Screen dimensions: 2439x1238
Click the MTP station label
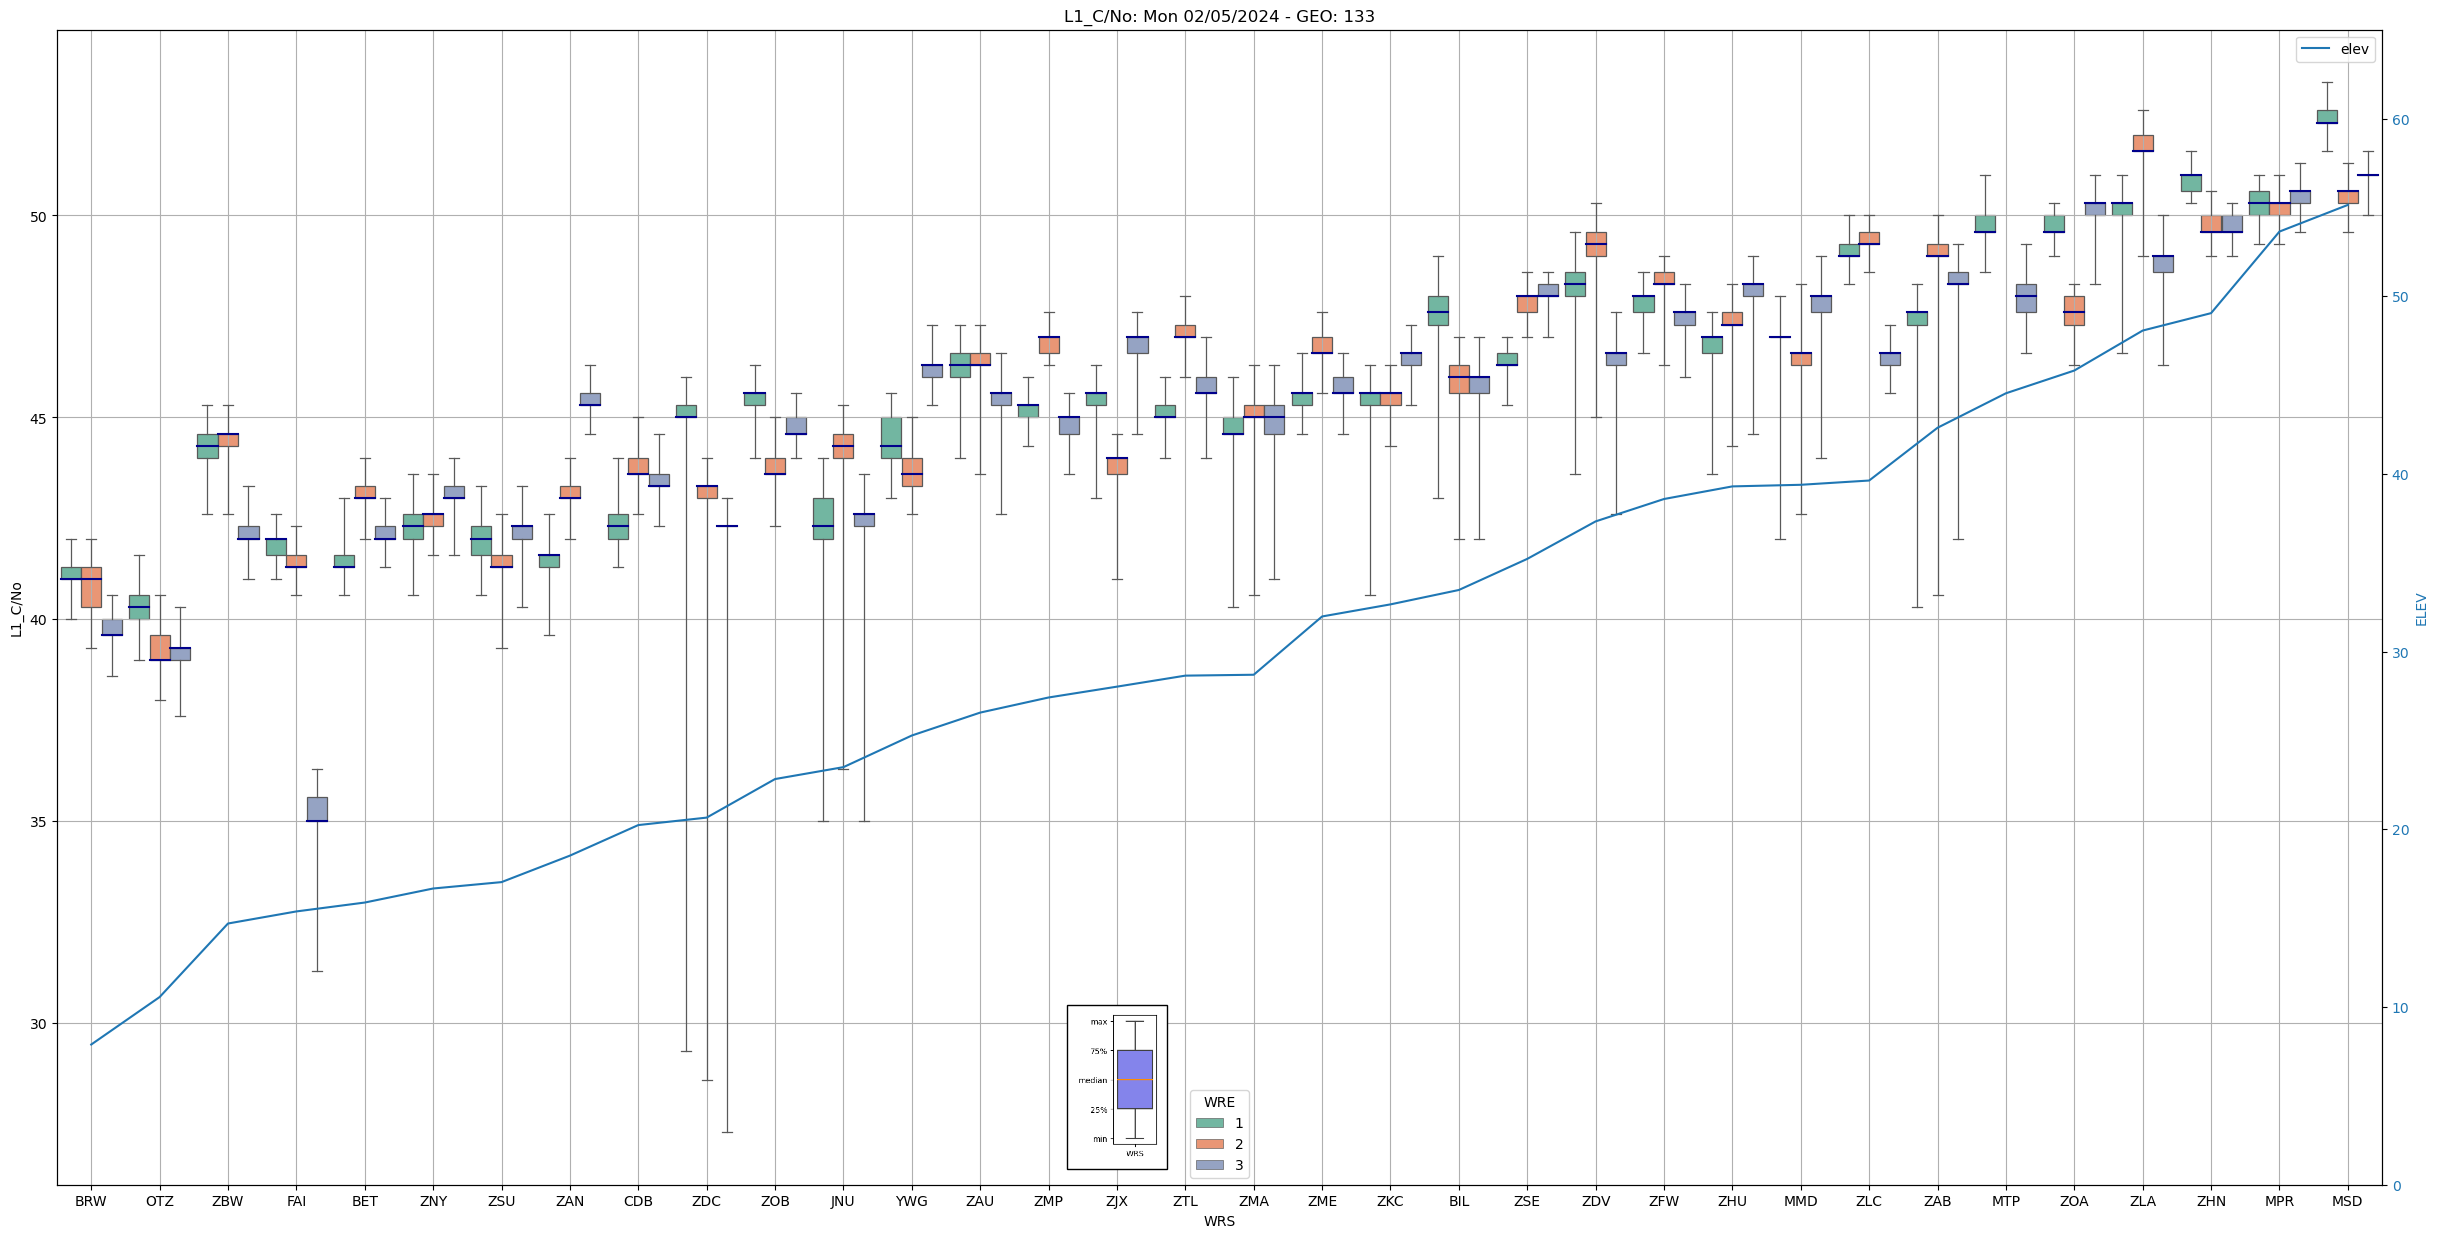pos(2006,1201)
